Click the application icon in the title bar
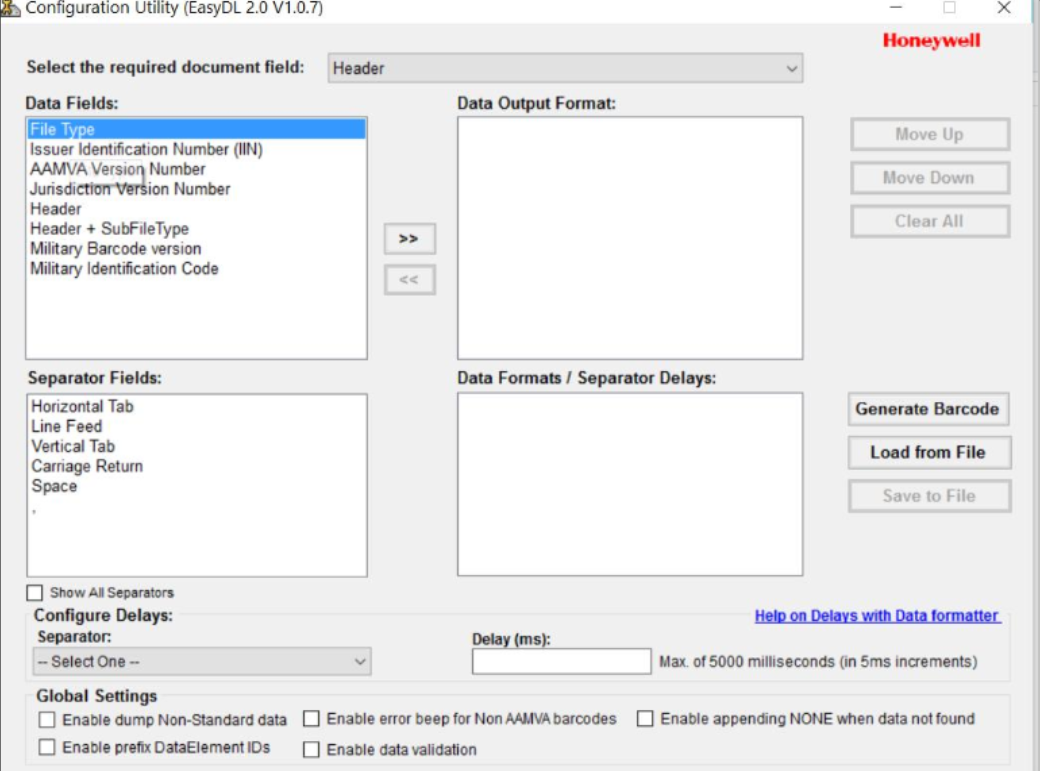 10,8
